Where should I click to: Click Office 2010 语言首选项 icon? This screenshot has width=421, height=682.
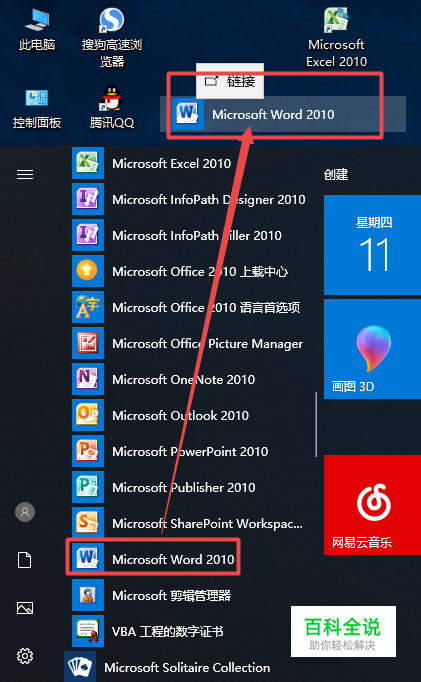(x=88, y=307)
